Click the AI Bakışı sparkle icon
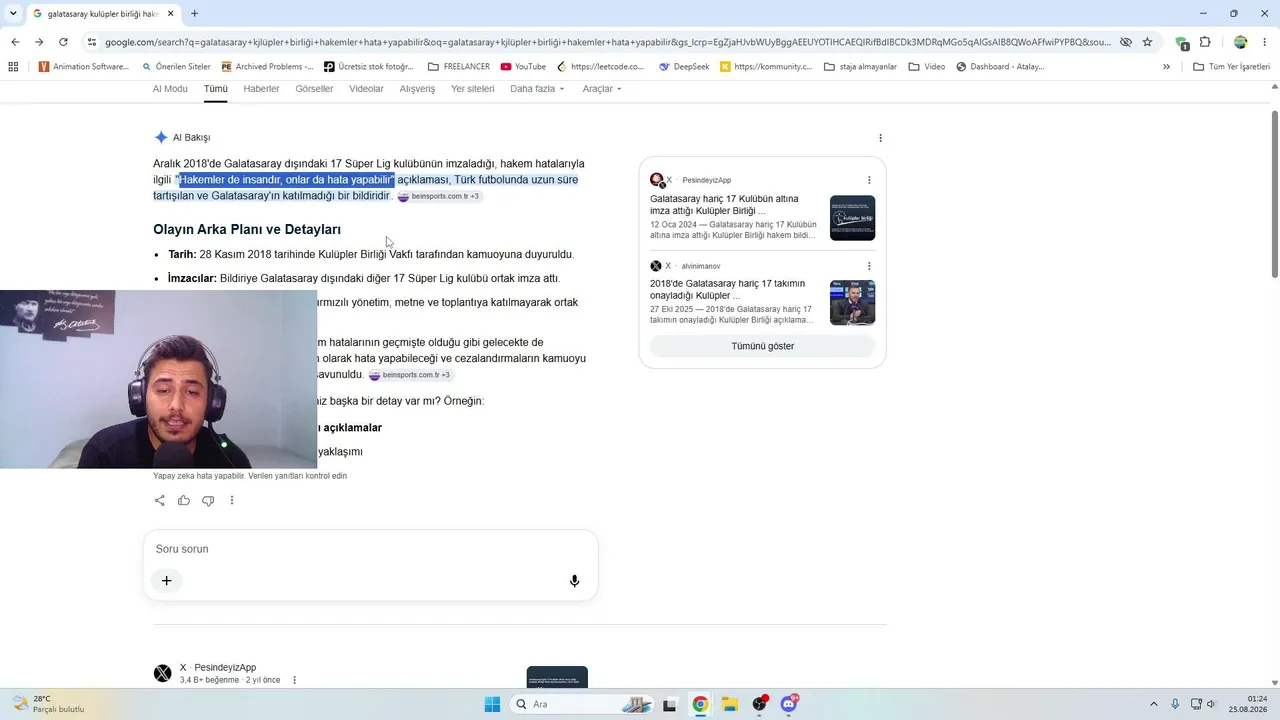Viewport: 1280px width, 720px height. point(161,138)
